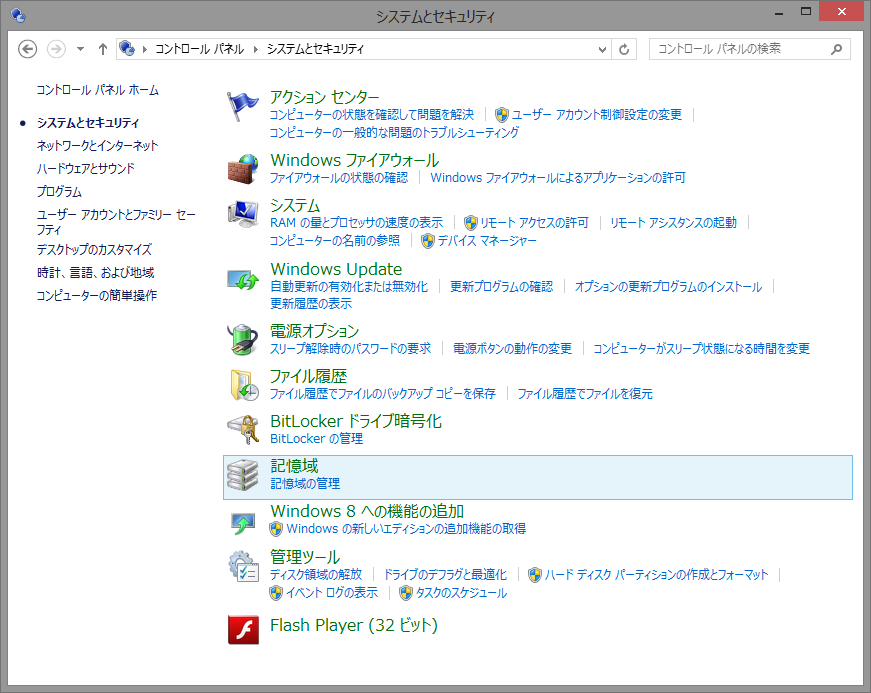Open コンピューターの名前の参照 link

(x=334, y=240)
